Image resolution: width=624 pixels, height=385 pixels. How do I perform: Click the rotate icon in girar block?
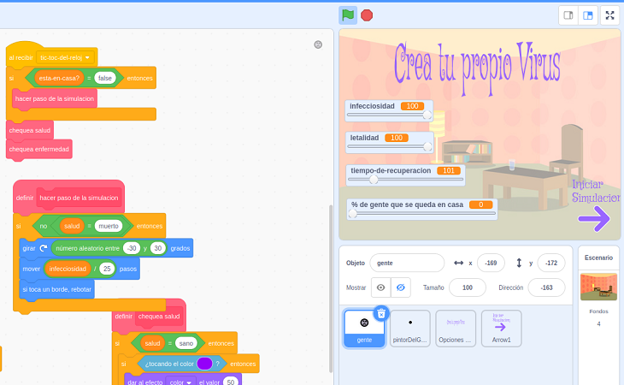coord(43,248)
